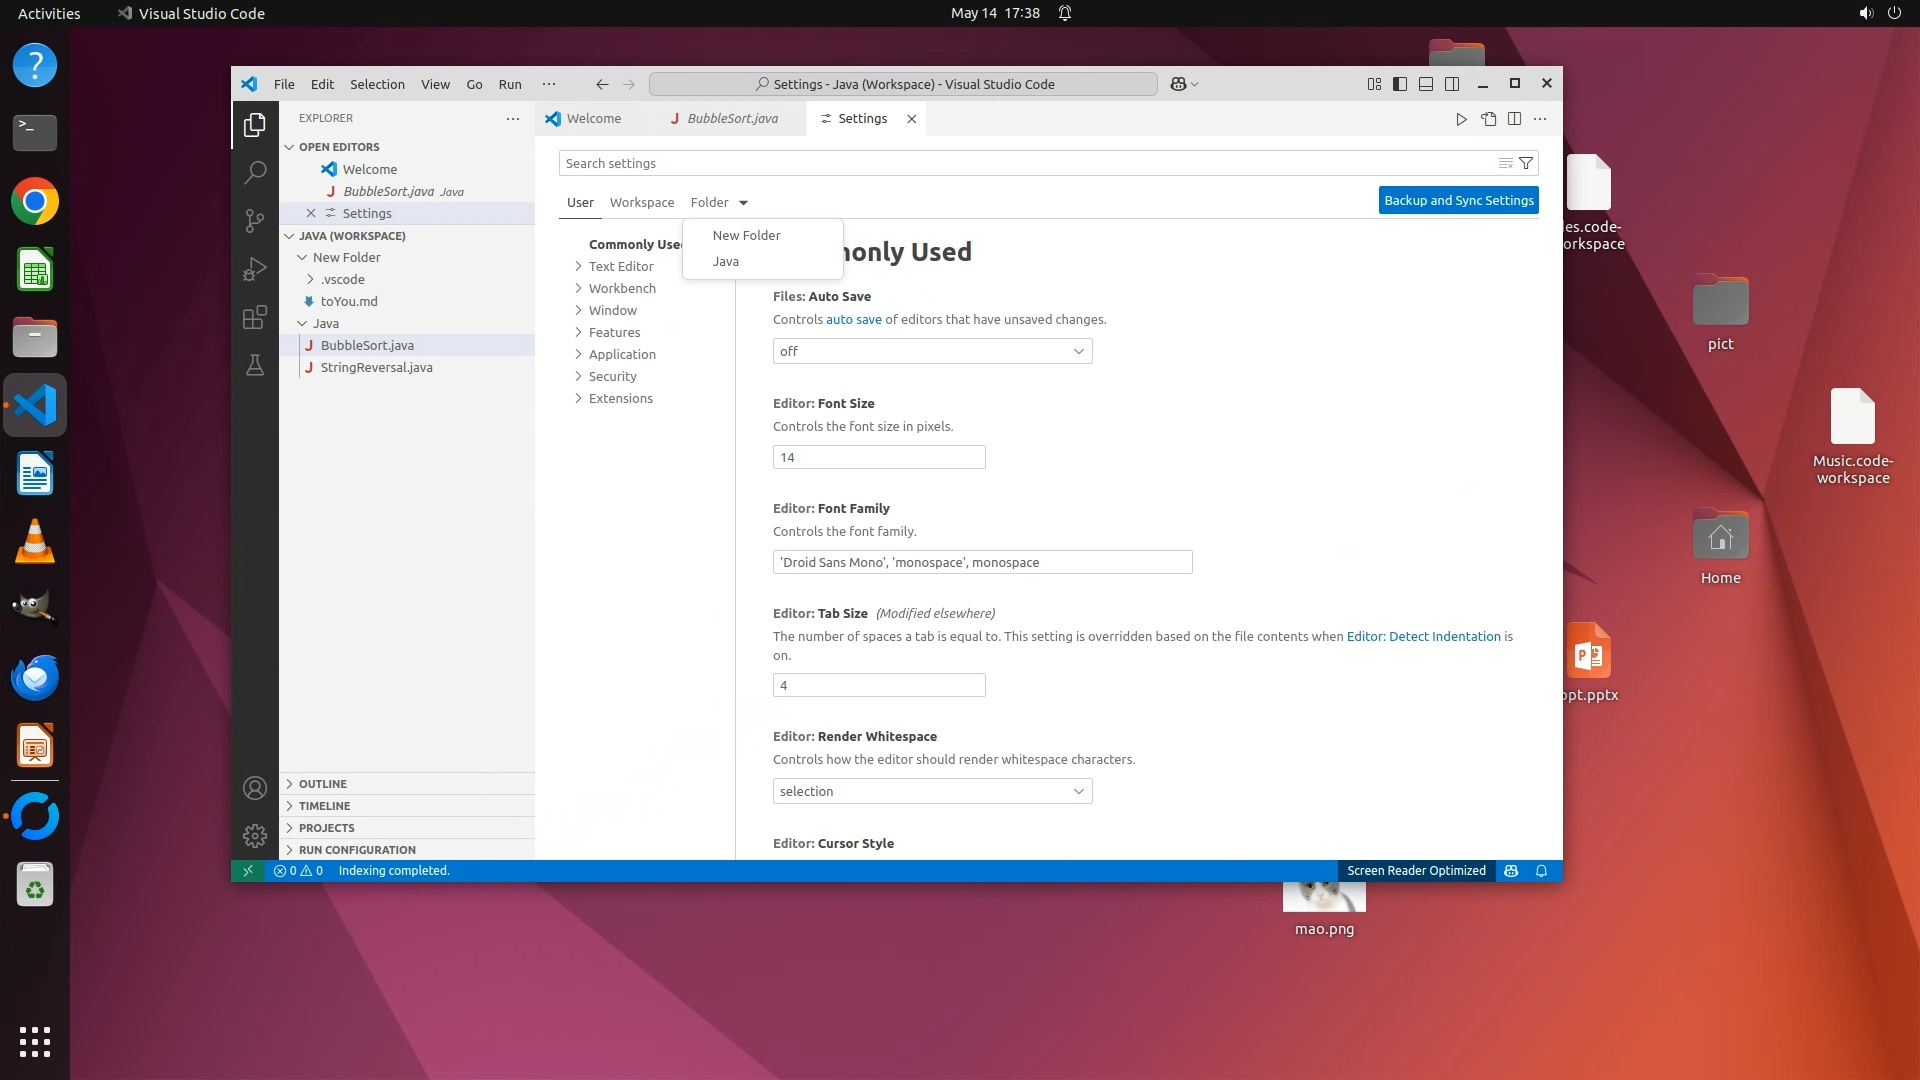Screen dimensions: 1920x1080
Task: Open Source Control view icon
Action: [255, 220]
